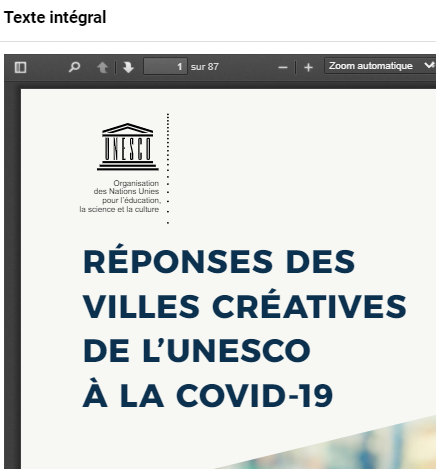Click the 'DE L'UNESCO' title line
436x469 pixels.
[x=197, y=351]
